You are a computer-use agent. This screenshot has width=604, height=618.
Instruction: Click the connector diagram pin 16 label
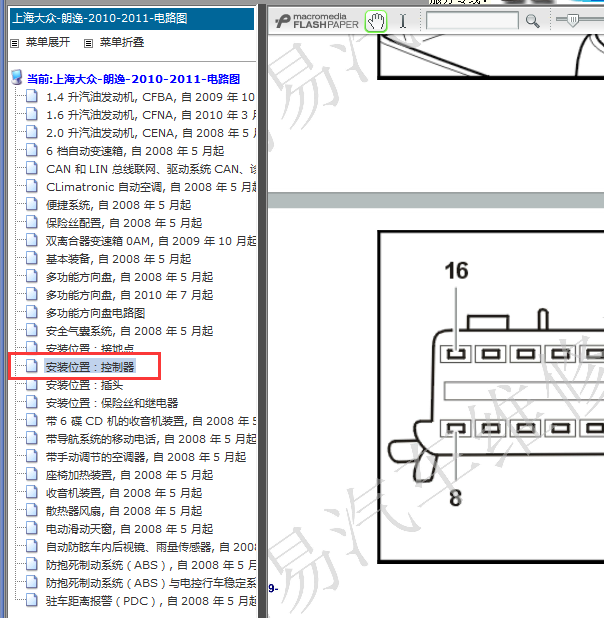point(457,271)
